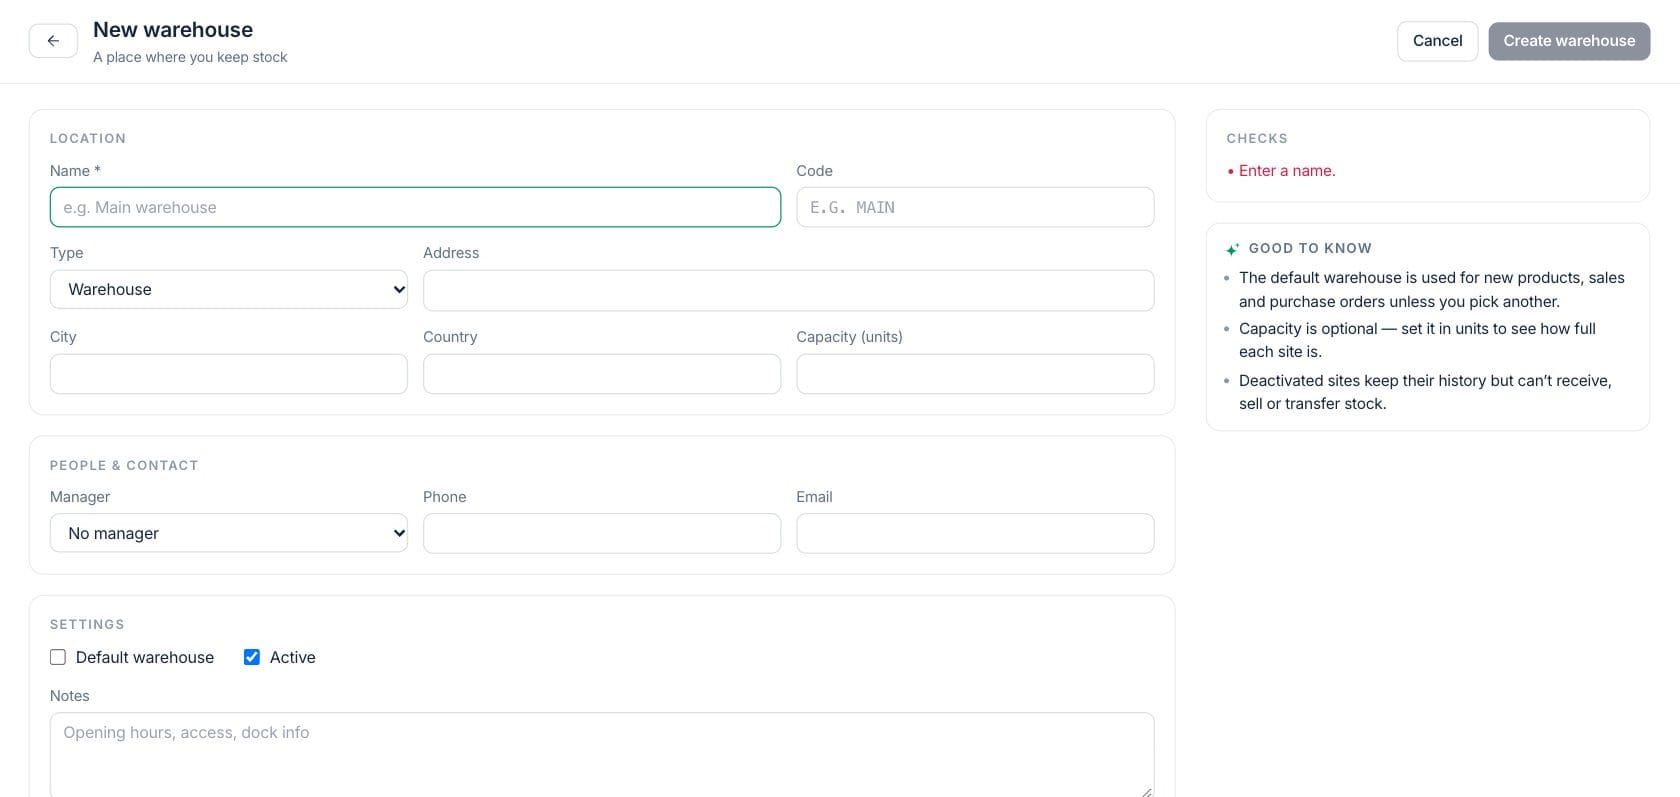Focus the Country input field
This screenshot has width=1680, height=797.
pos(602,374)
